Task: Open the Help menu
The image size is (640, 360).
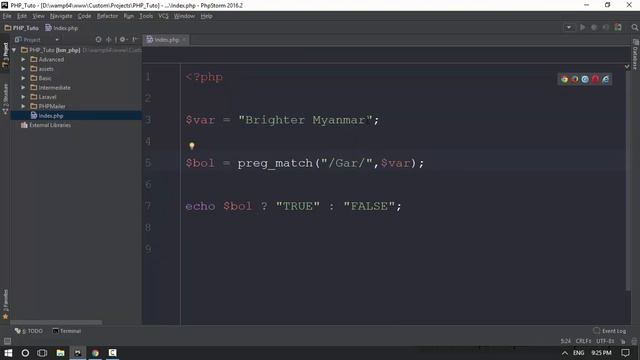Action: (206, 16)
